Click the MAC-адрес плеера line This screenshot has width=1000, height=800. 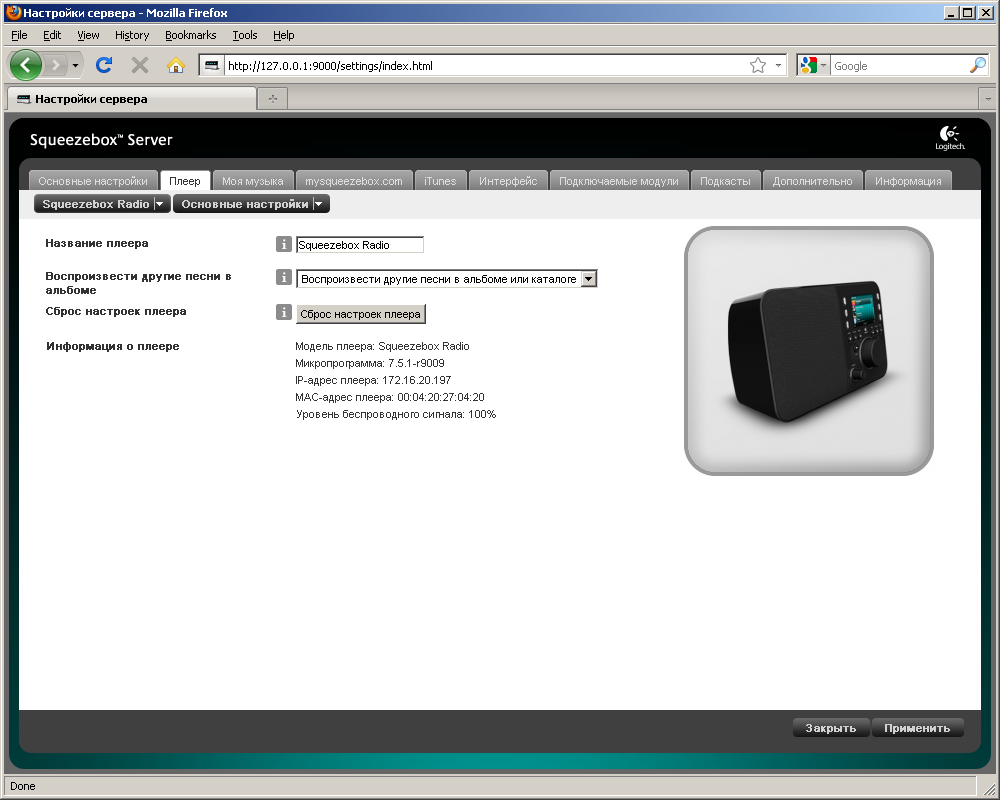[x=390, y=397]
